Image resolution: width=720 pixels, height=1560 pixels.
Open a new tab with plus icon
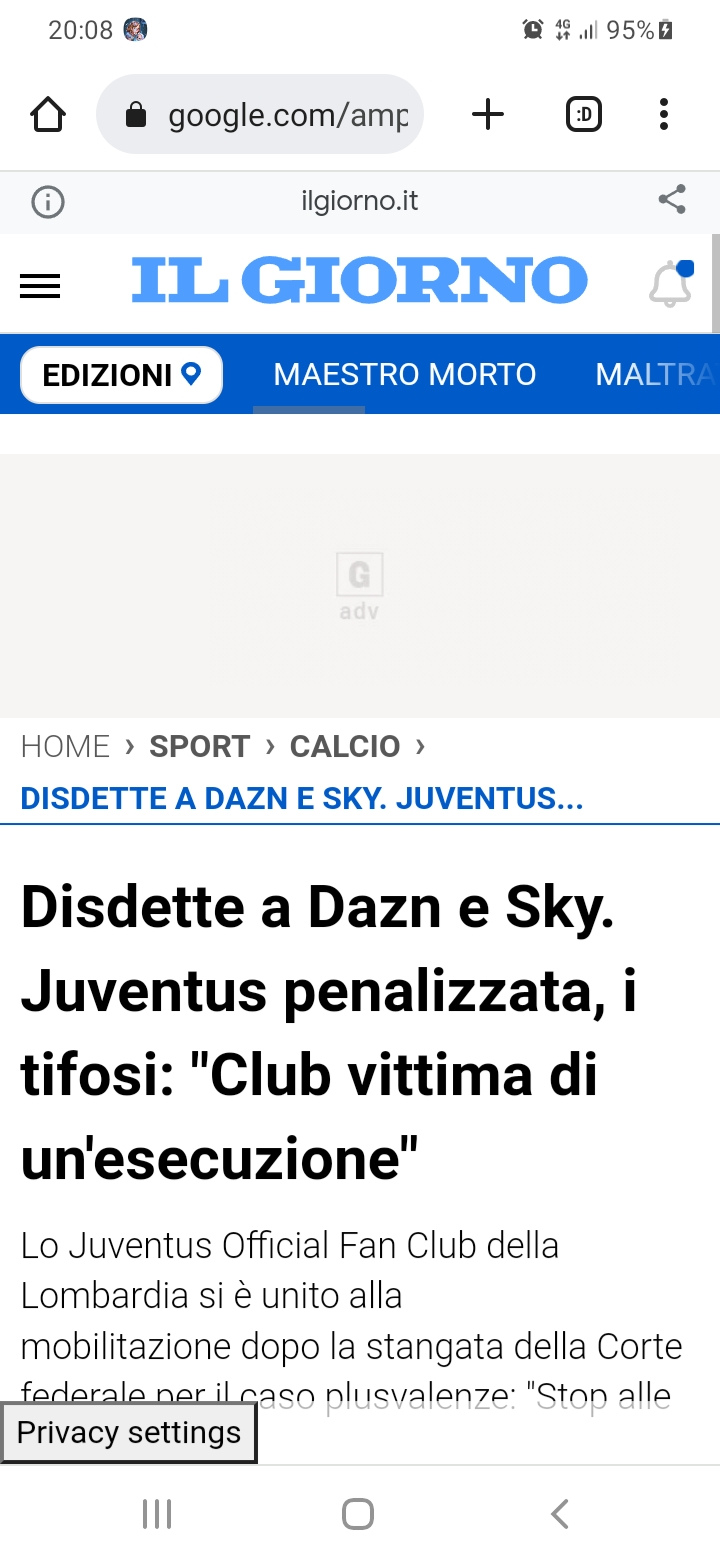(x=488, y=115)
